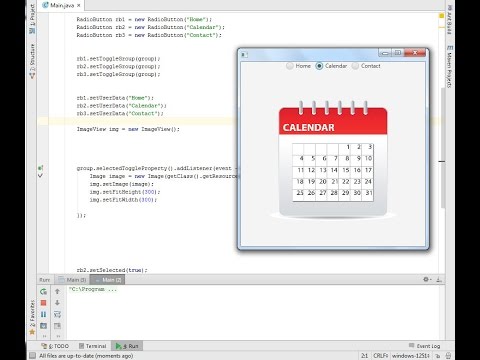Screen dimensions: 480x360
Task: Open the Terminal tool window
Action: (93, 346)
